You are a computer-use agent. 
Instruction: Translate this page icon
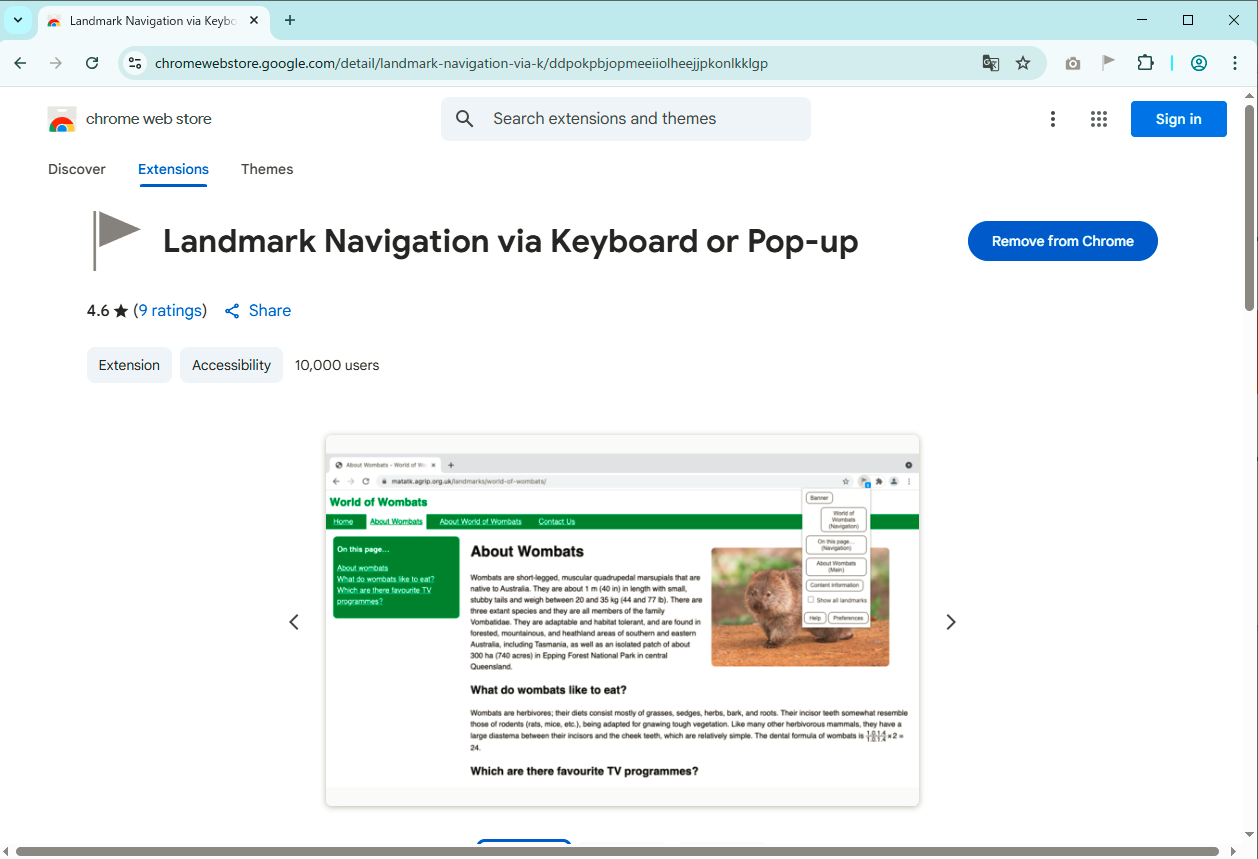991,63
